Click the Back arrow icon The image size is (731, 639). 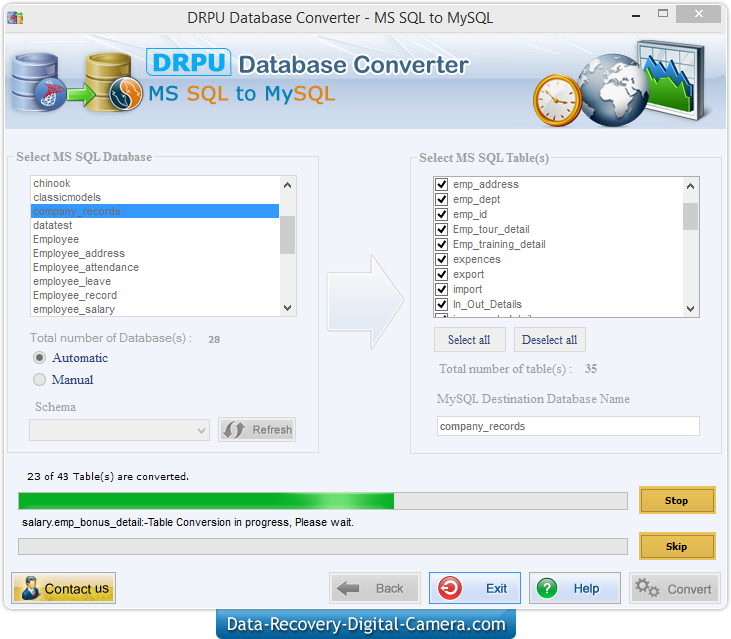348,589
